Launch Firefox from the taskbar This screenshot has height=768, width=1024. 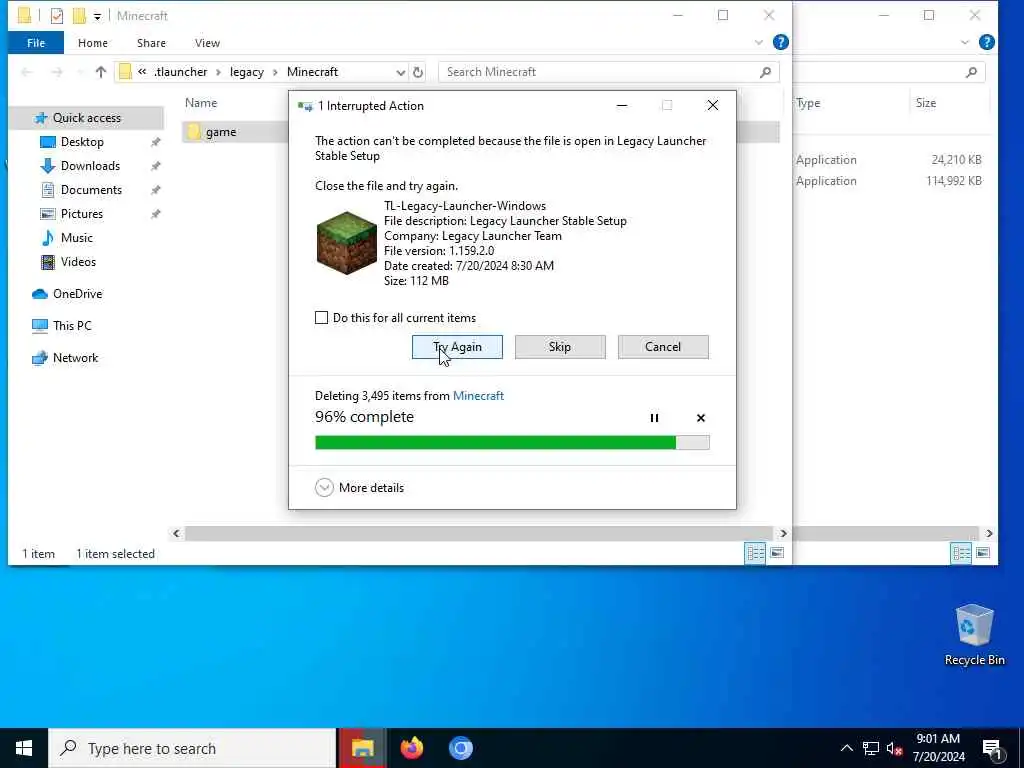coord(411,748)
